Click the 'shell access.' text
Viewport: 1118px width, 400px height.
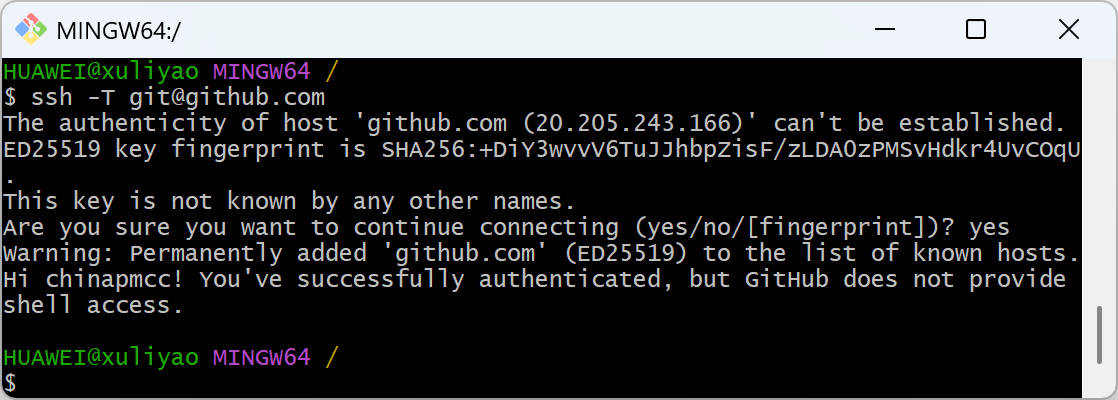pyautogui.click(x=94, y=306)
